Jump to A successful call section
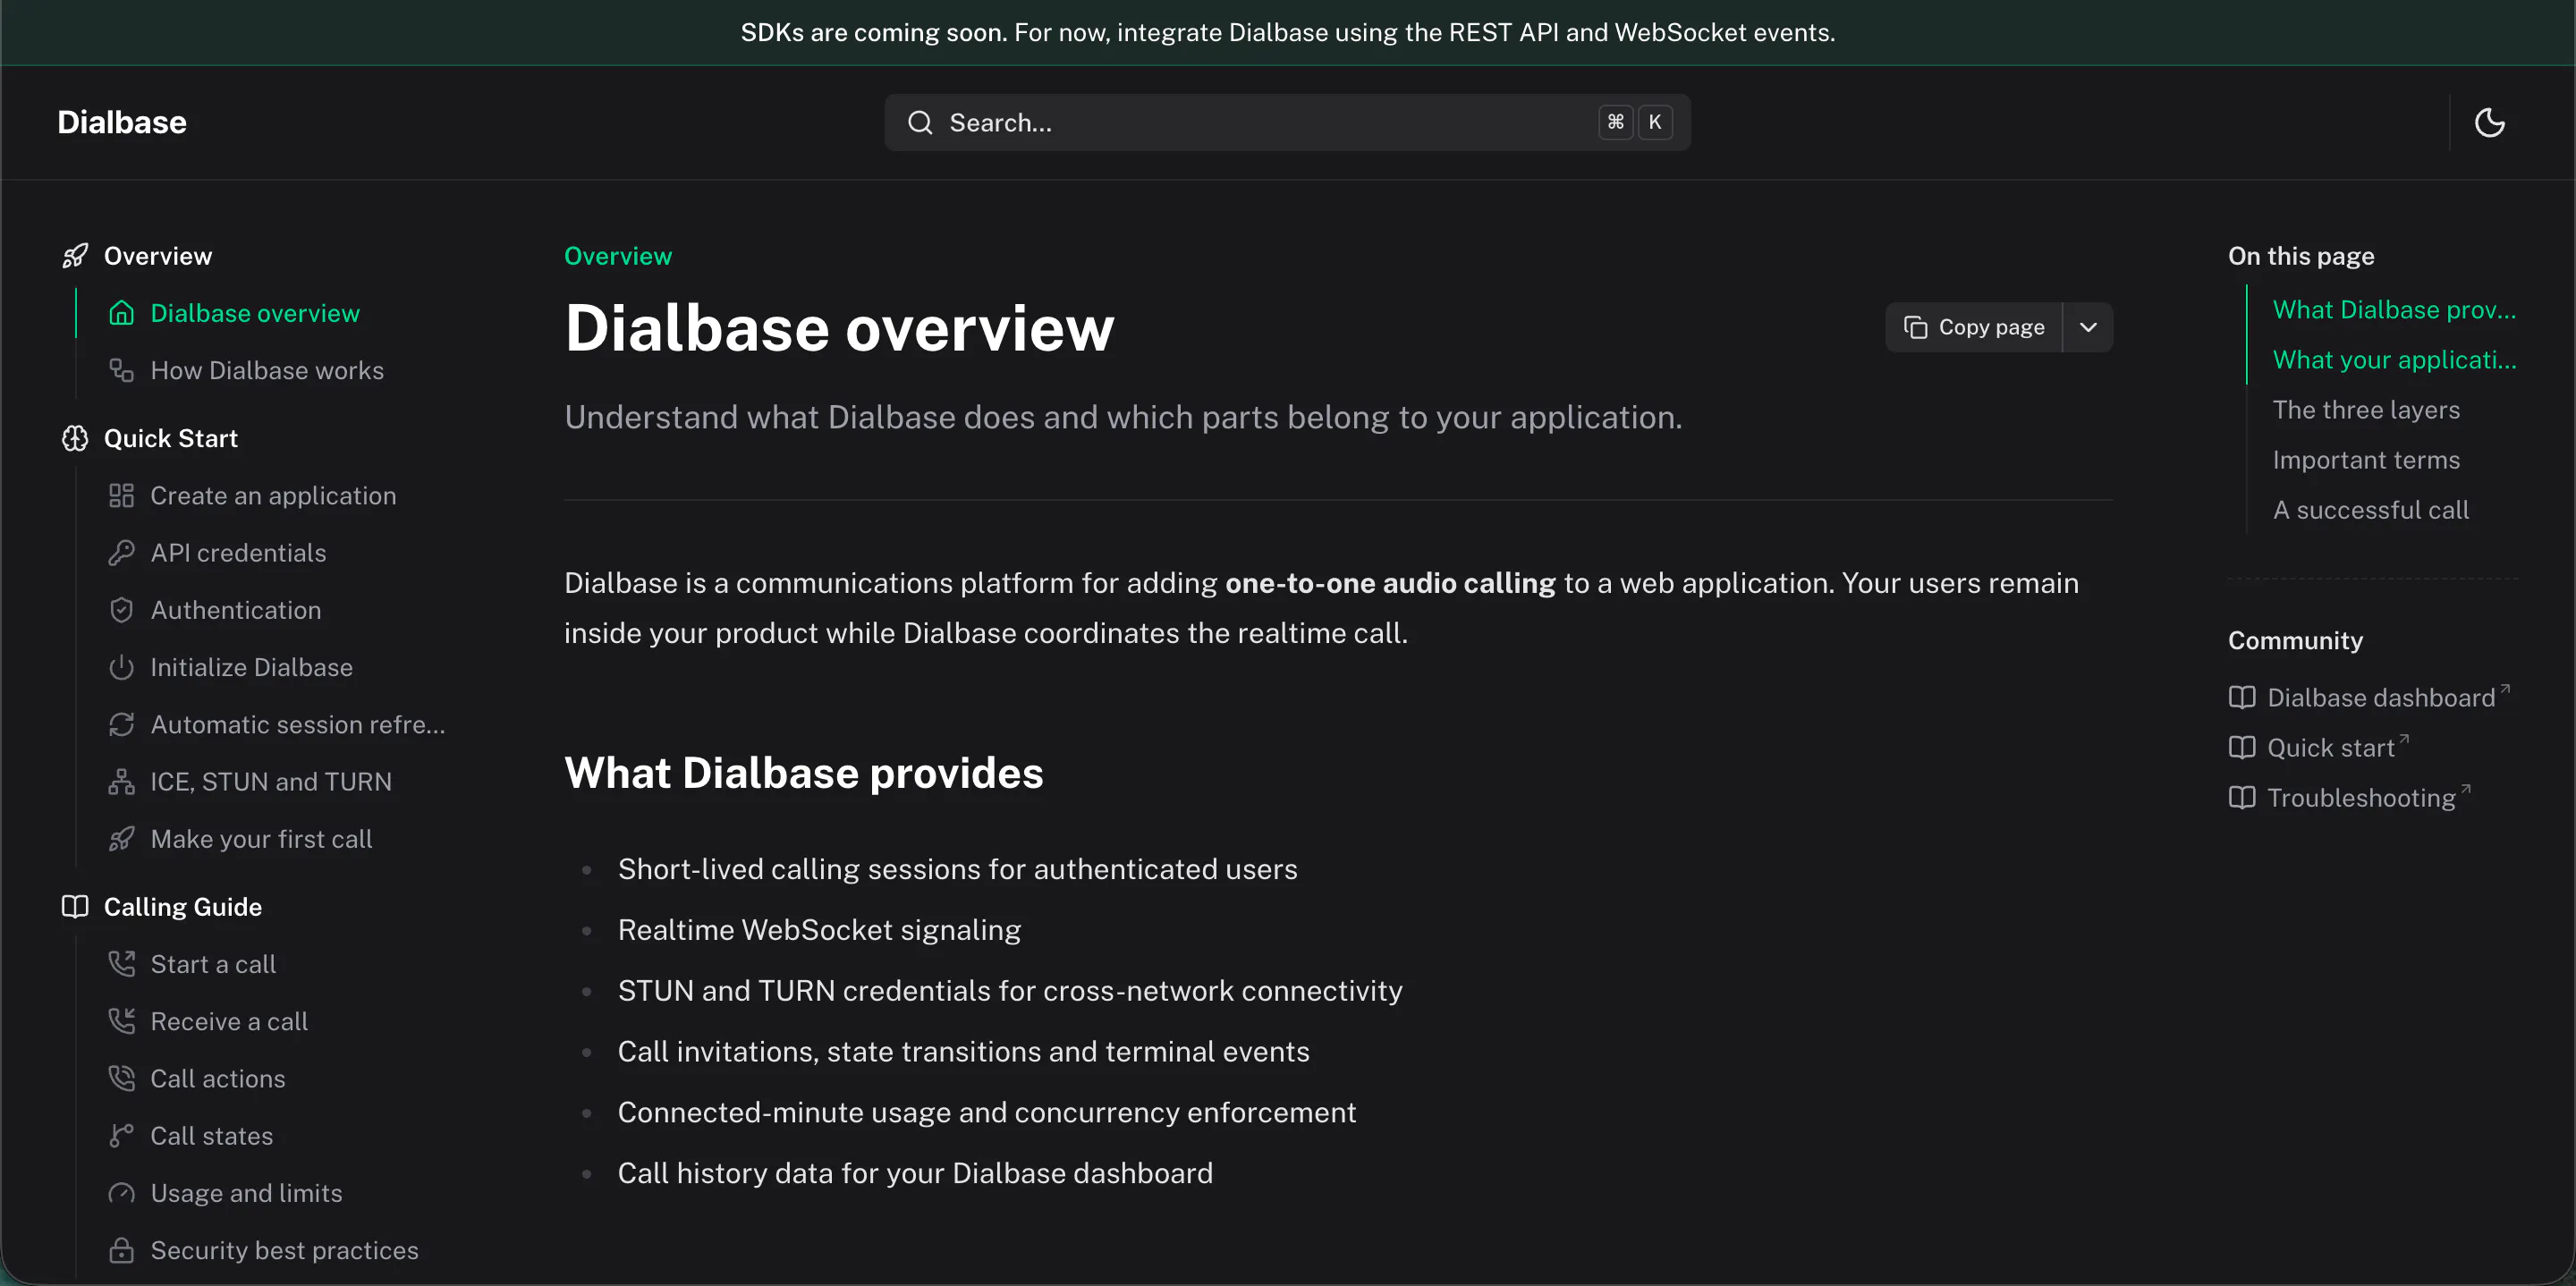Image resolution: width=2576 pixels, height=1286 pixels. tap(2371, 510)
